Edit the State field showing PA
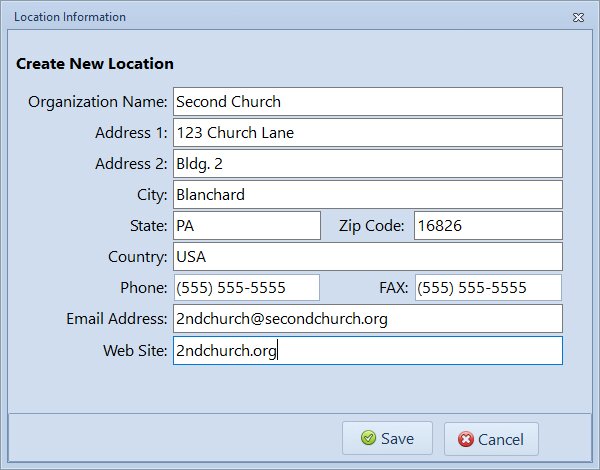 pyautogui.click(x=247, y=225)
